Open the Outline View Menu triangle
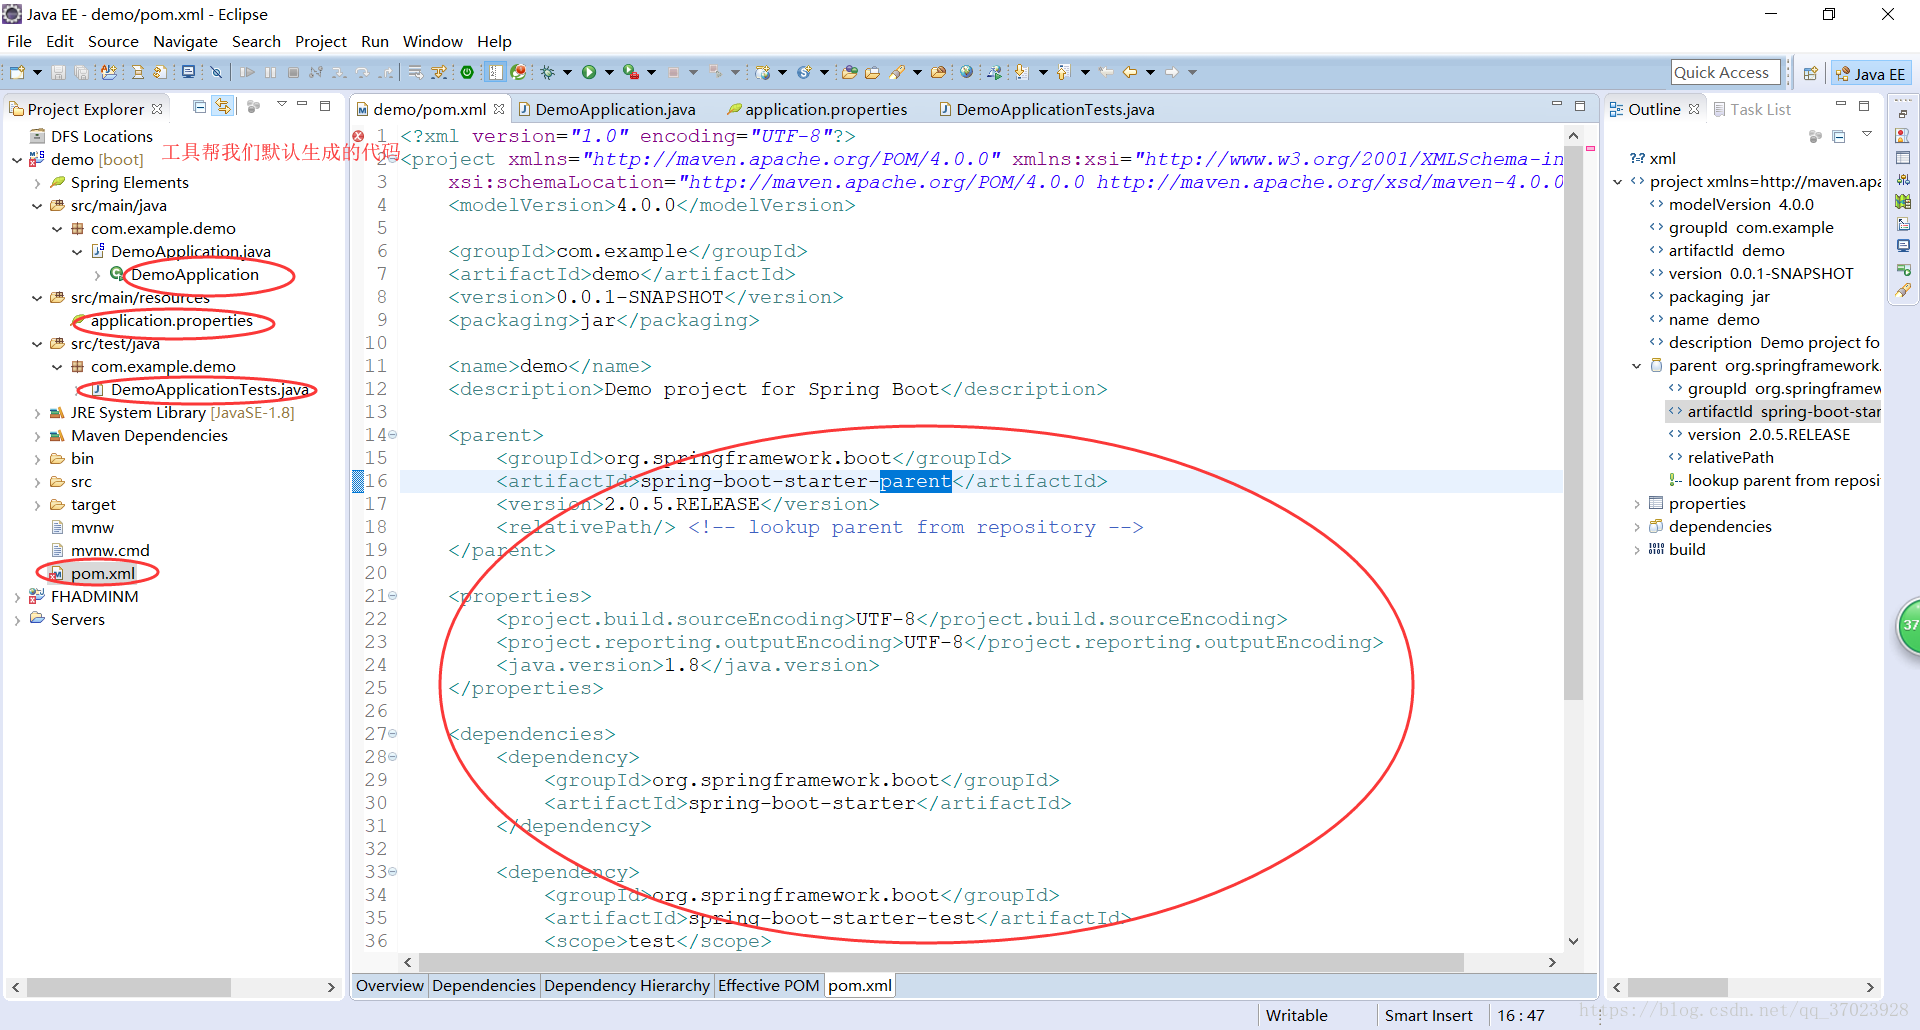The width and height of the screenshot is (1920, 1030). tap(1866, 134)
